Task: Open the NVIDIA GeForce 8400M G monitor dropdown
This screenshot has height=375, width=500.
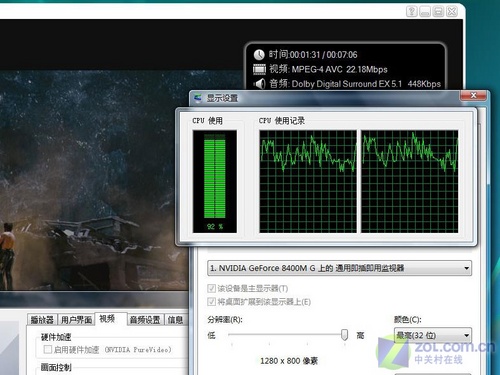Action: tap(339, 268)
